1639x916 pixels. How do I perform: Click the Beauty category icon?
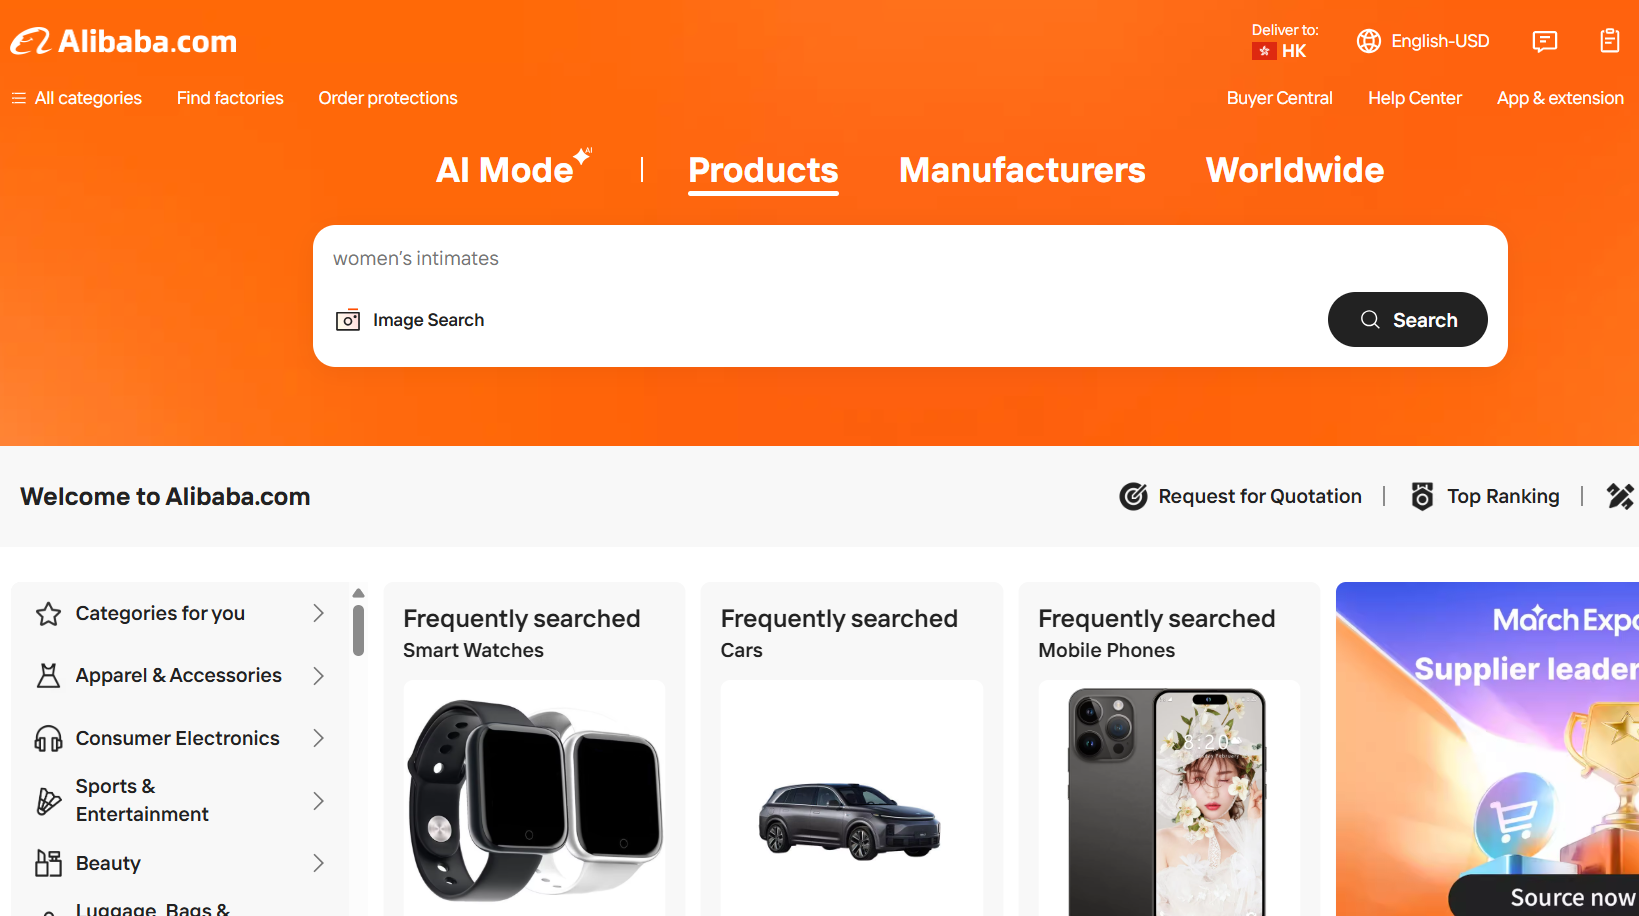coord(48,863)
